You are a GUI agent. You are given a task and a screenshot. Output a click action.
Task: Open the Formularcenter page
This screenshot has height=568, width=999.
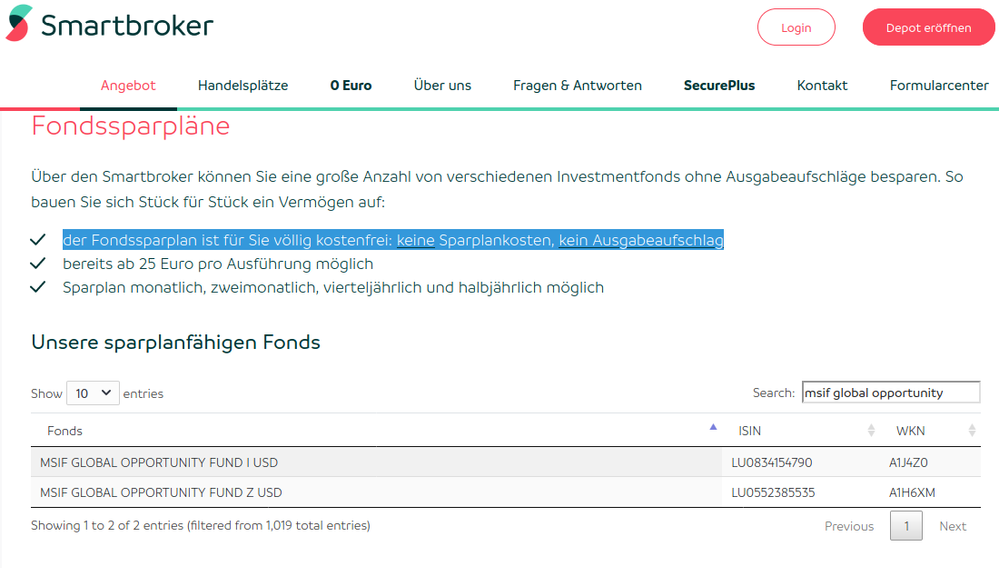pyautogui.click(x=939, y=85)
